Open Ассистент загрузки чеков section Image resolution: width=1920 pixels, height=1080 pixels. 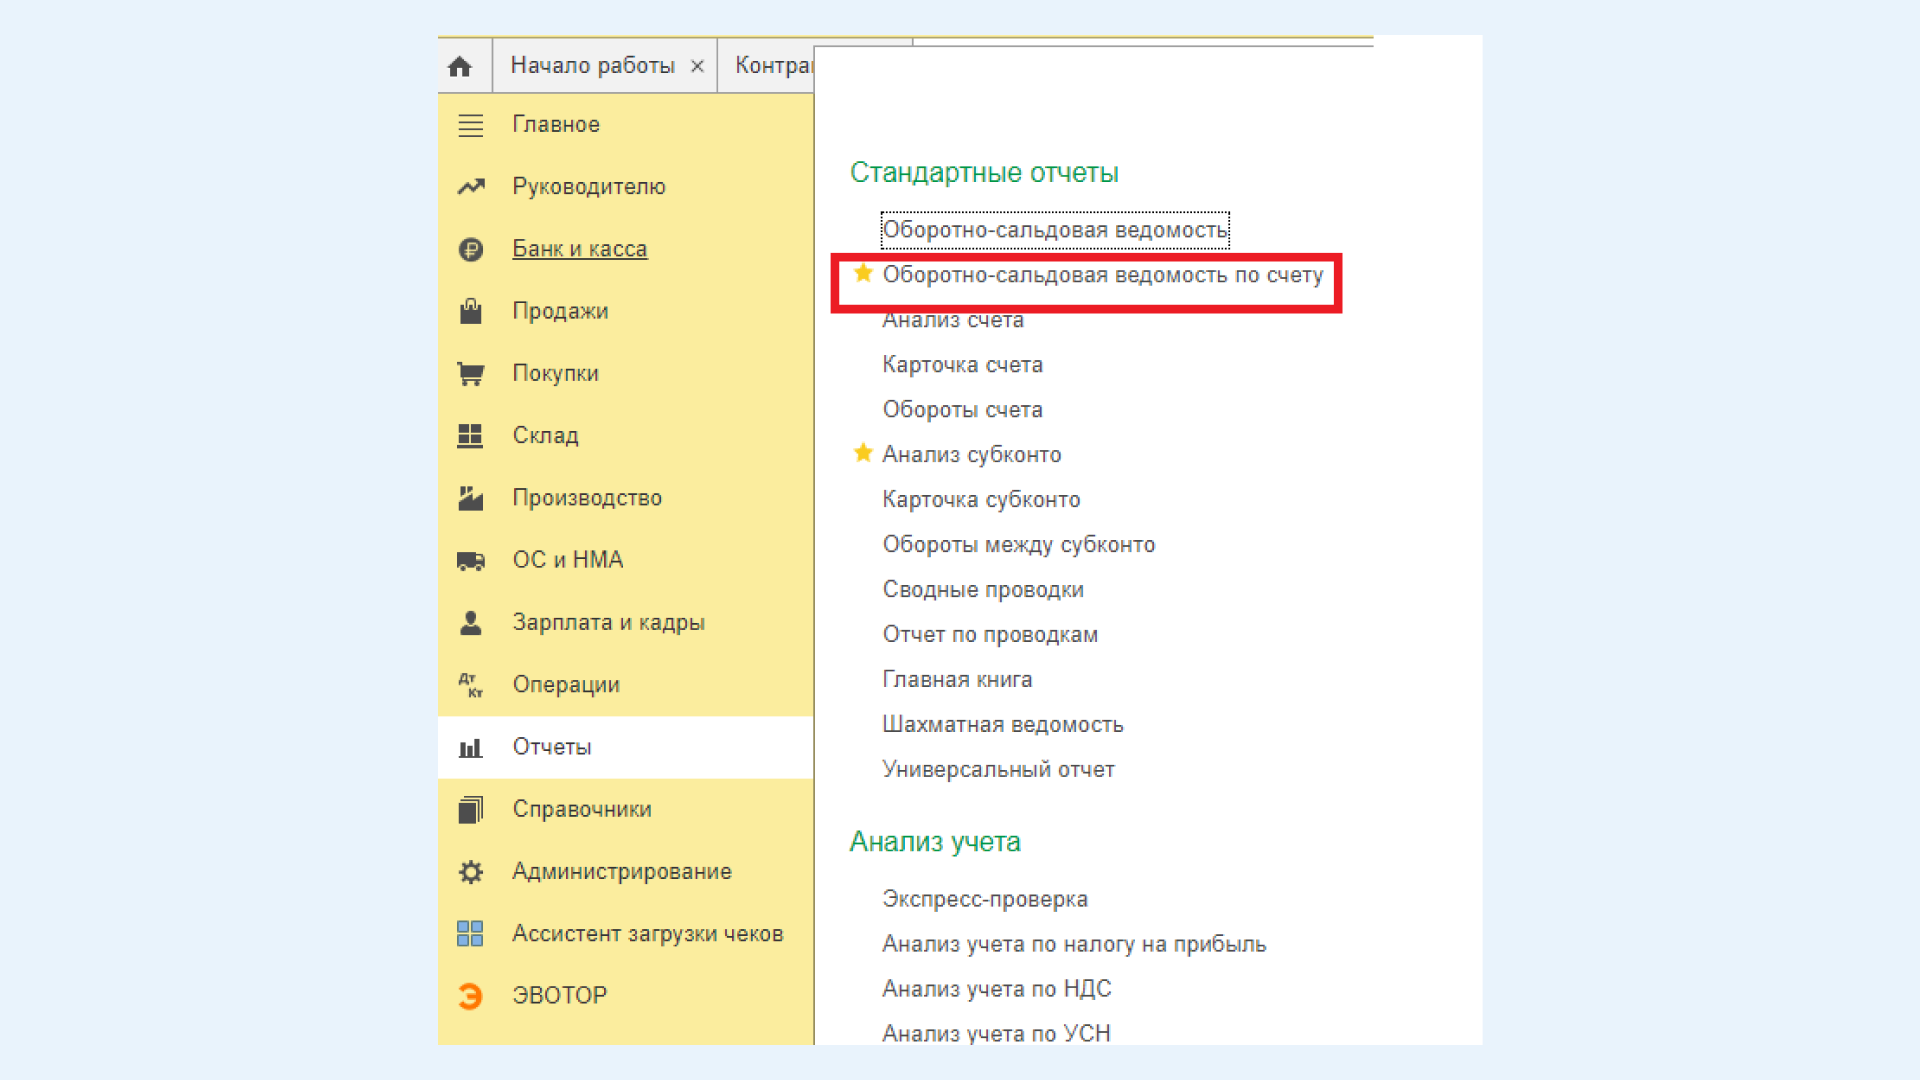(x=647, y=934)
